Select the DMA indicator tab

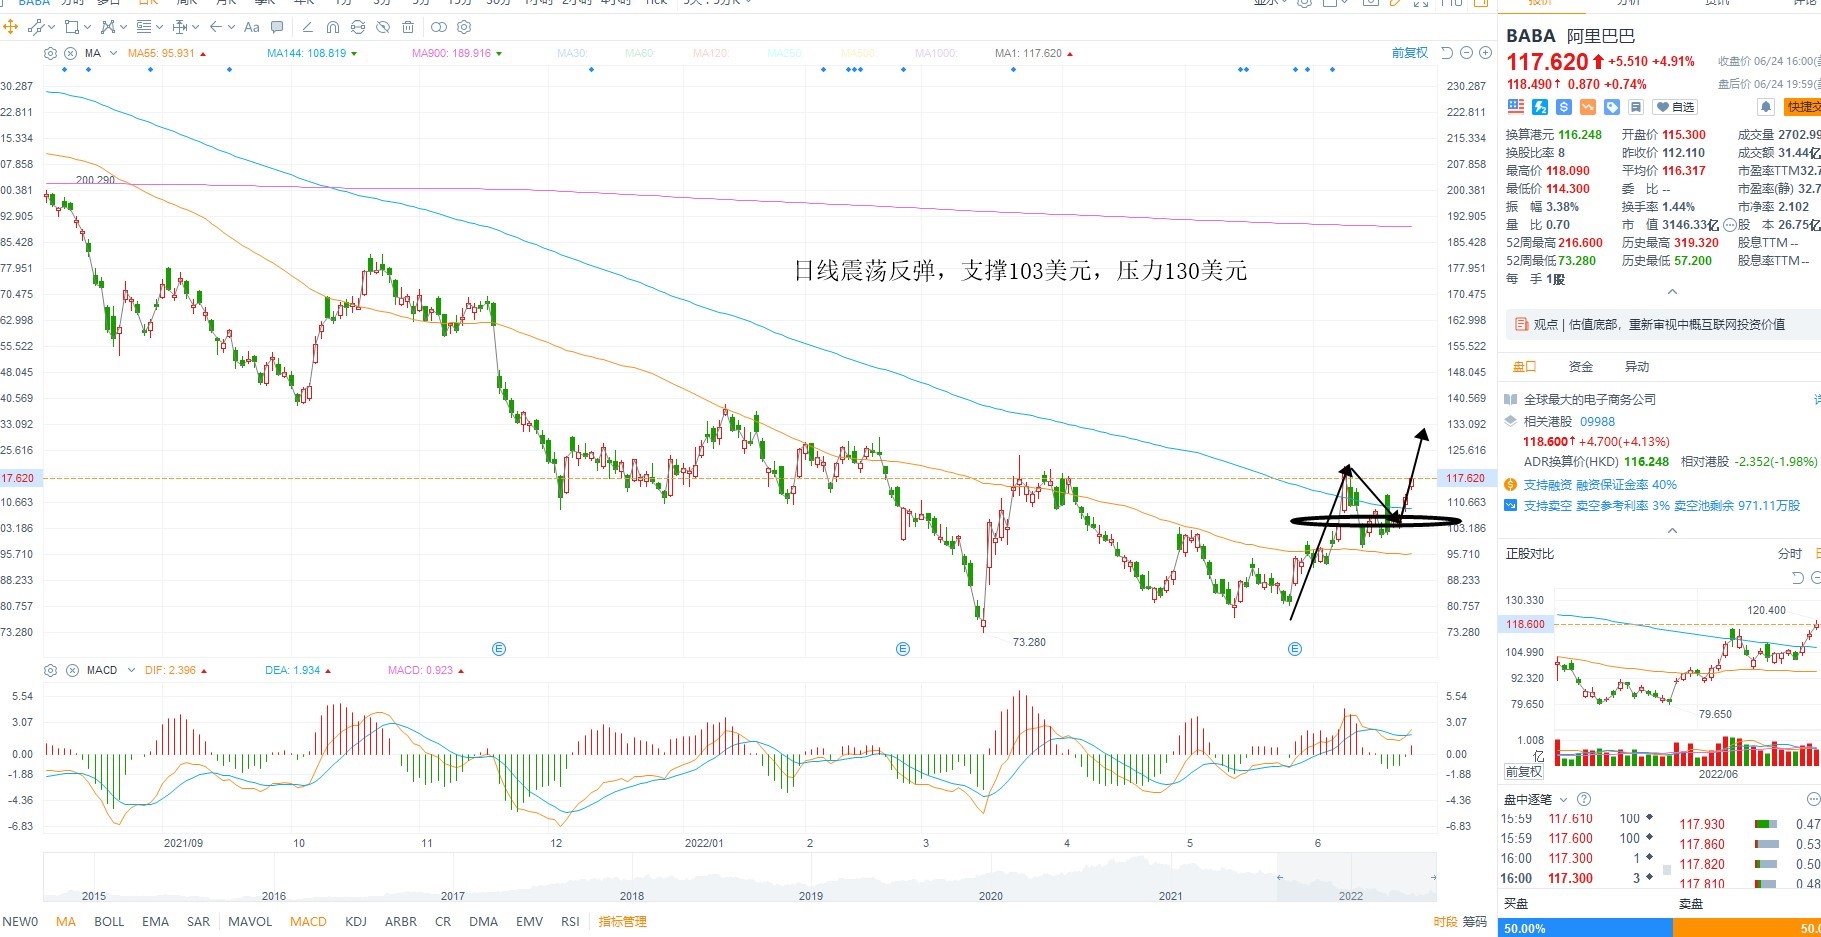coord(483,921)
